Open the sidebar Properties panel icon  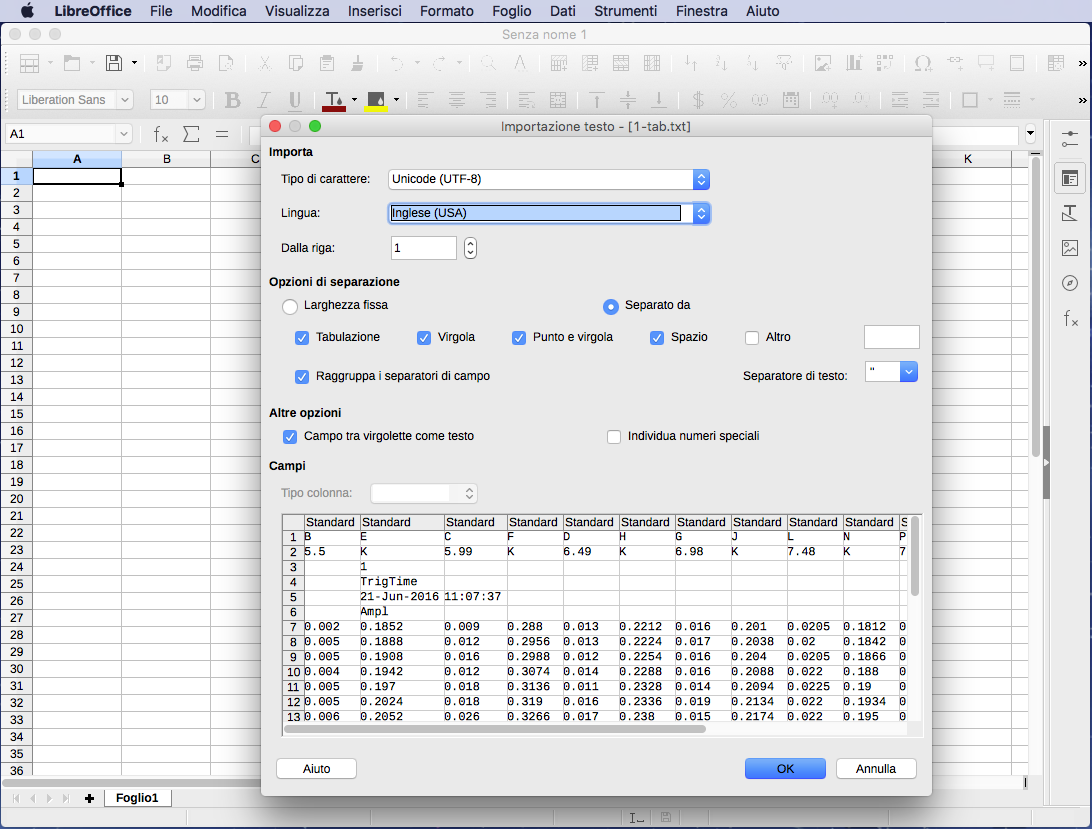(1070, 178)
